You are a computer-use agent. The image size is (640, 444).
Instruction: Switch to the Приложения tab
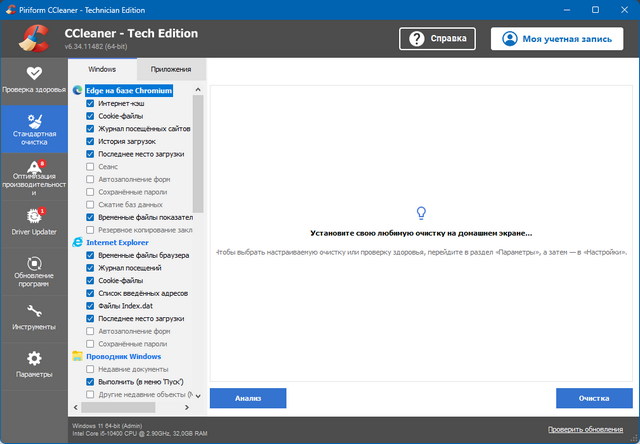pos(171,70)
